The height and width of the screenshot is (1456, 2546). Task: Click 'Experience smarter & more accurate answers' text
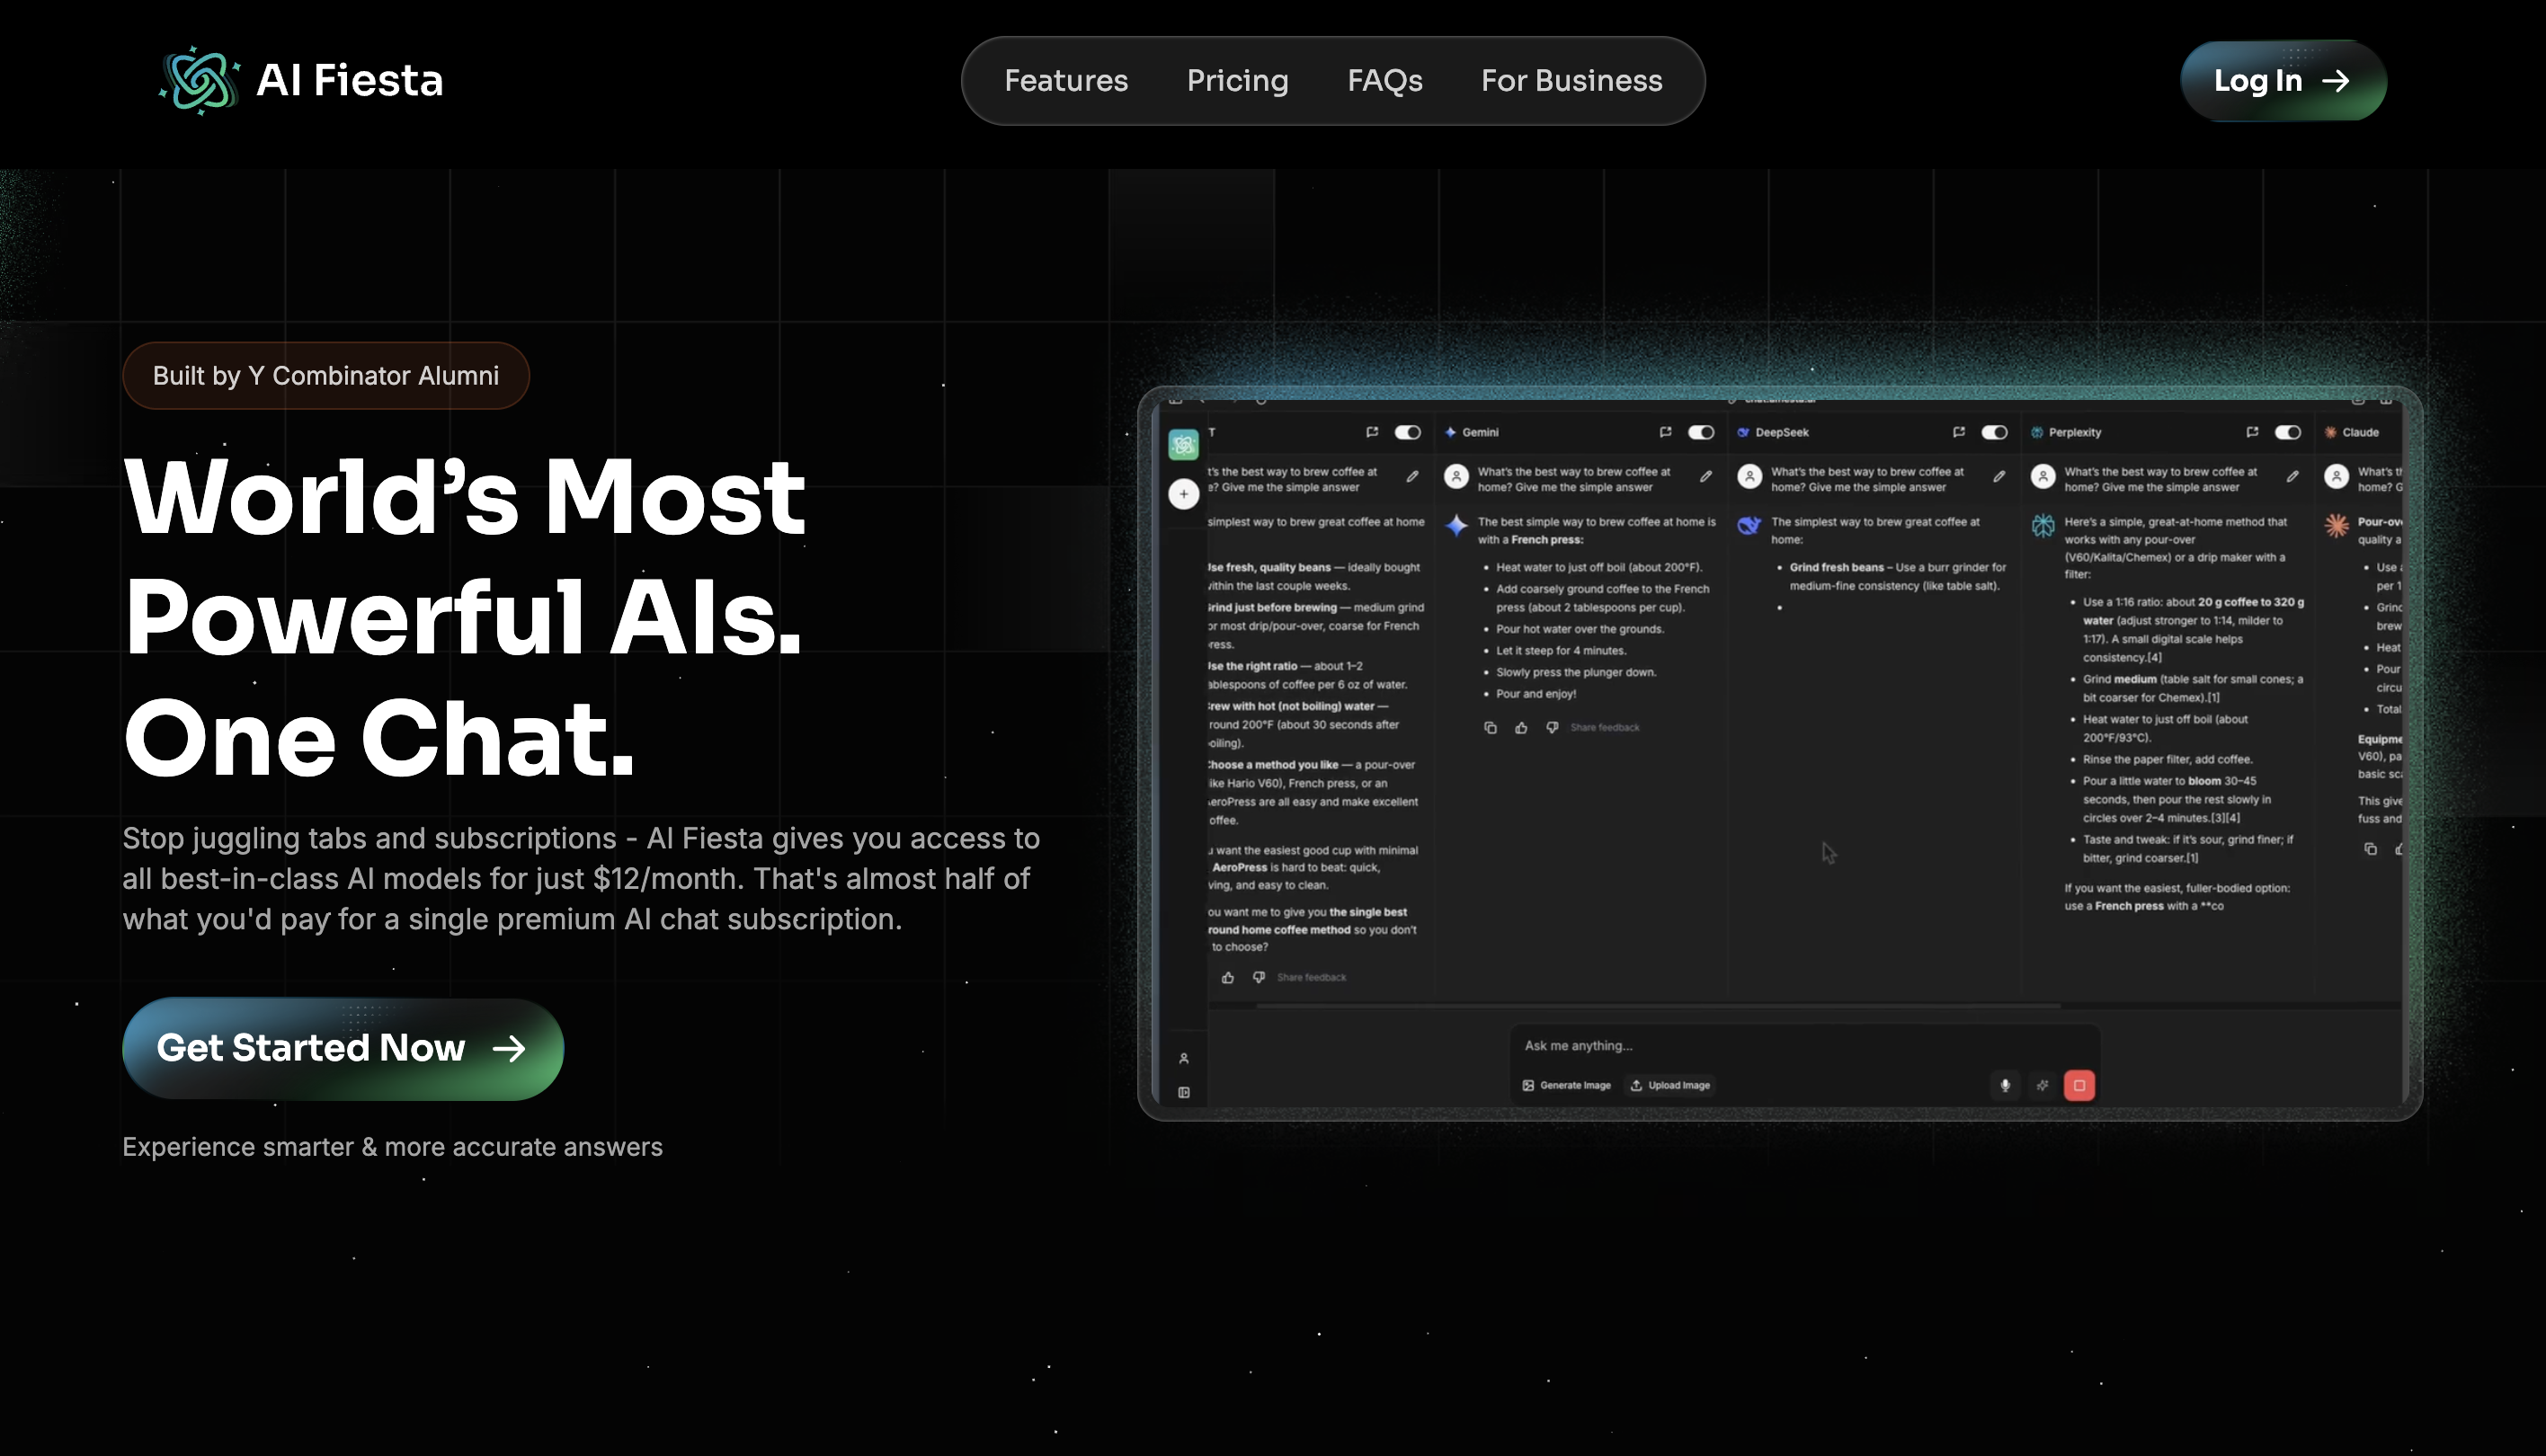pyautogui.click(x=393, y=1147)
